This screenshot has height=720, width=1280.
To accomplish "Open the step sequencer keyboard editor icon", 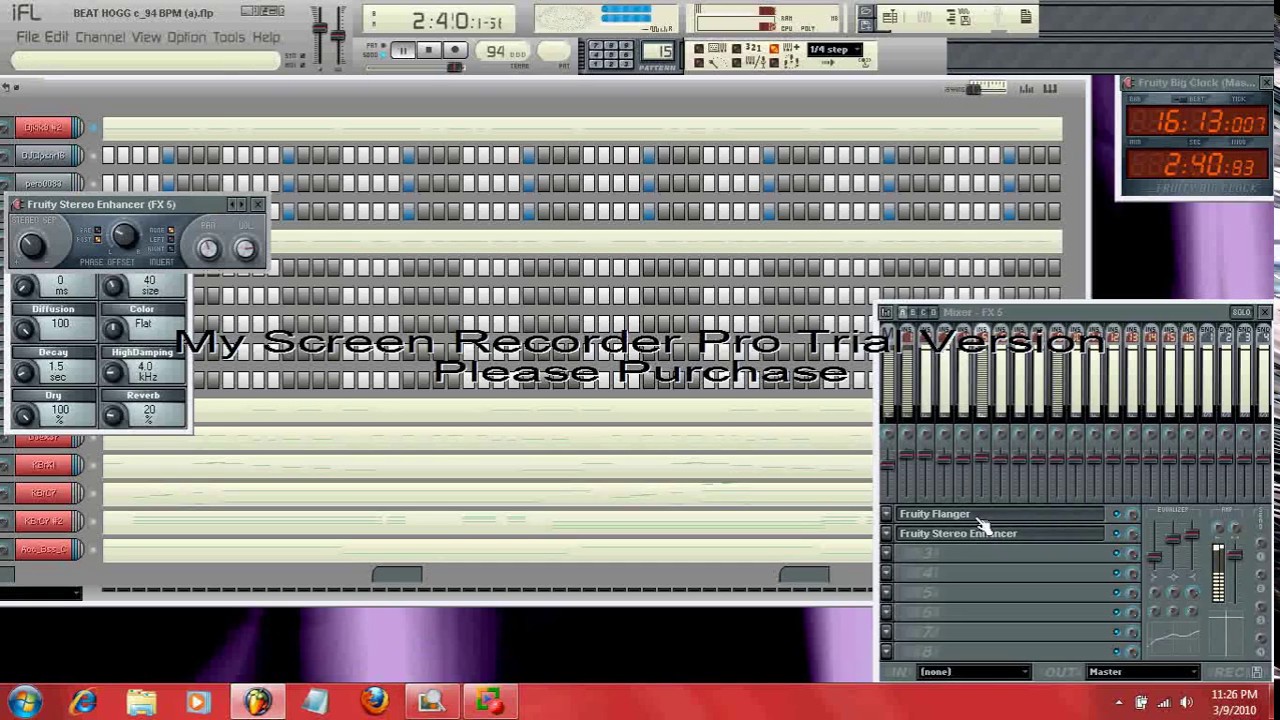I will [x=1050, y=89].
